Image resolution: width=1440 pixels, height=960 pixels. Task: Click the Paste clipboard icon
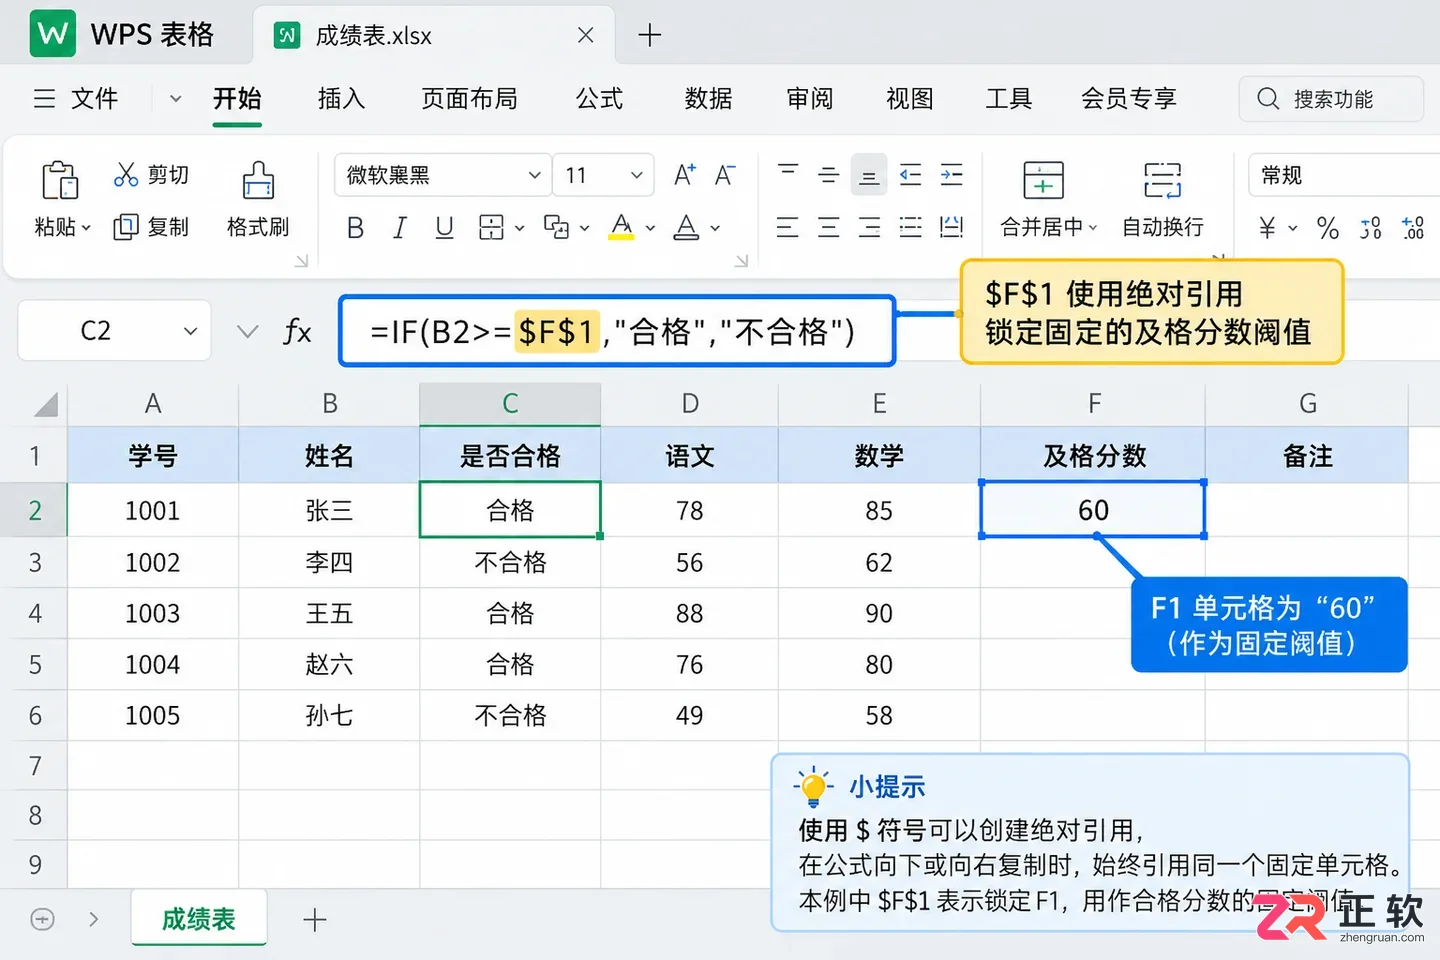60,181
